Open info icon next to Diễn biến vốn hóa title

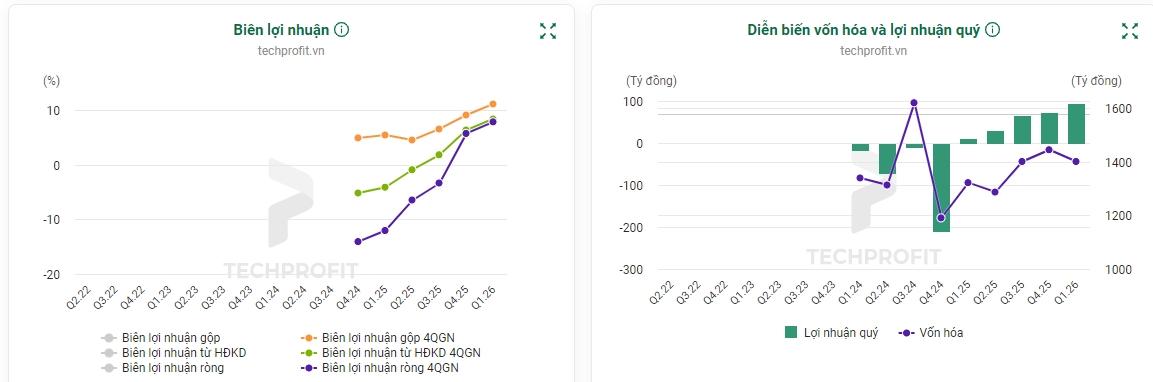(993, 29)
